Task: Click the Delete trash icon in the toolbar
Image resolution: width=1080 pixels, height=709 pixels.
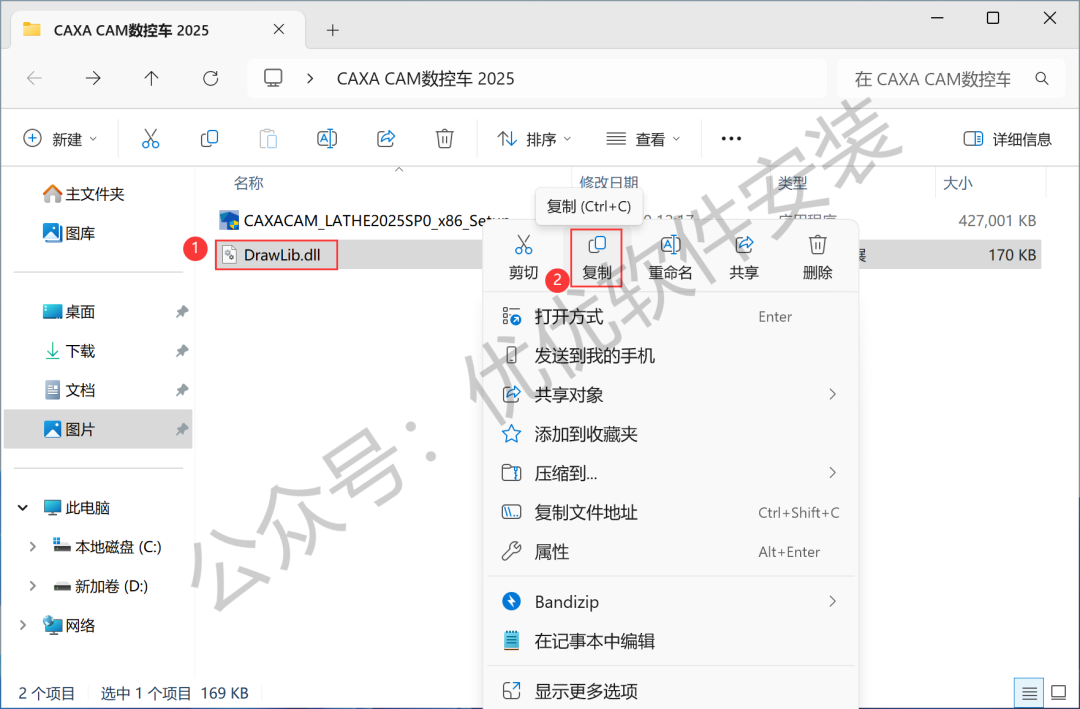Action: coord(444,138)
